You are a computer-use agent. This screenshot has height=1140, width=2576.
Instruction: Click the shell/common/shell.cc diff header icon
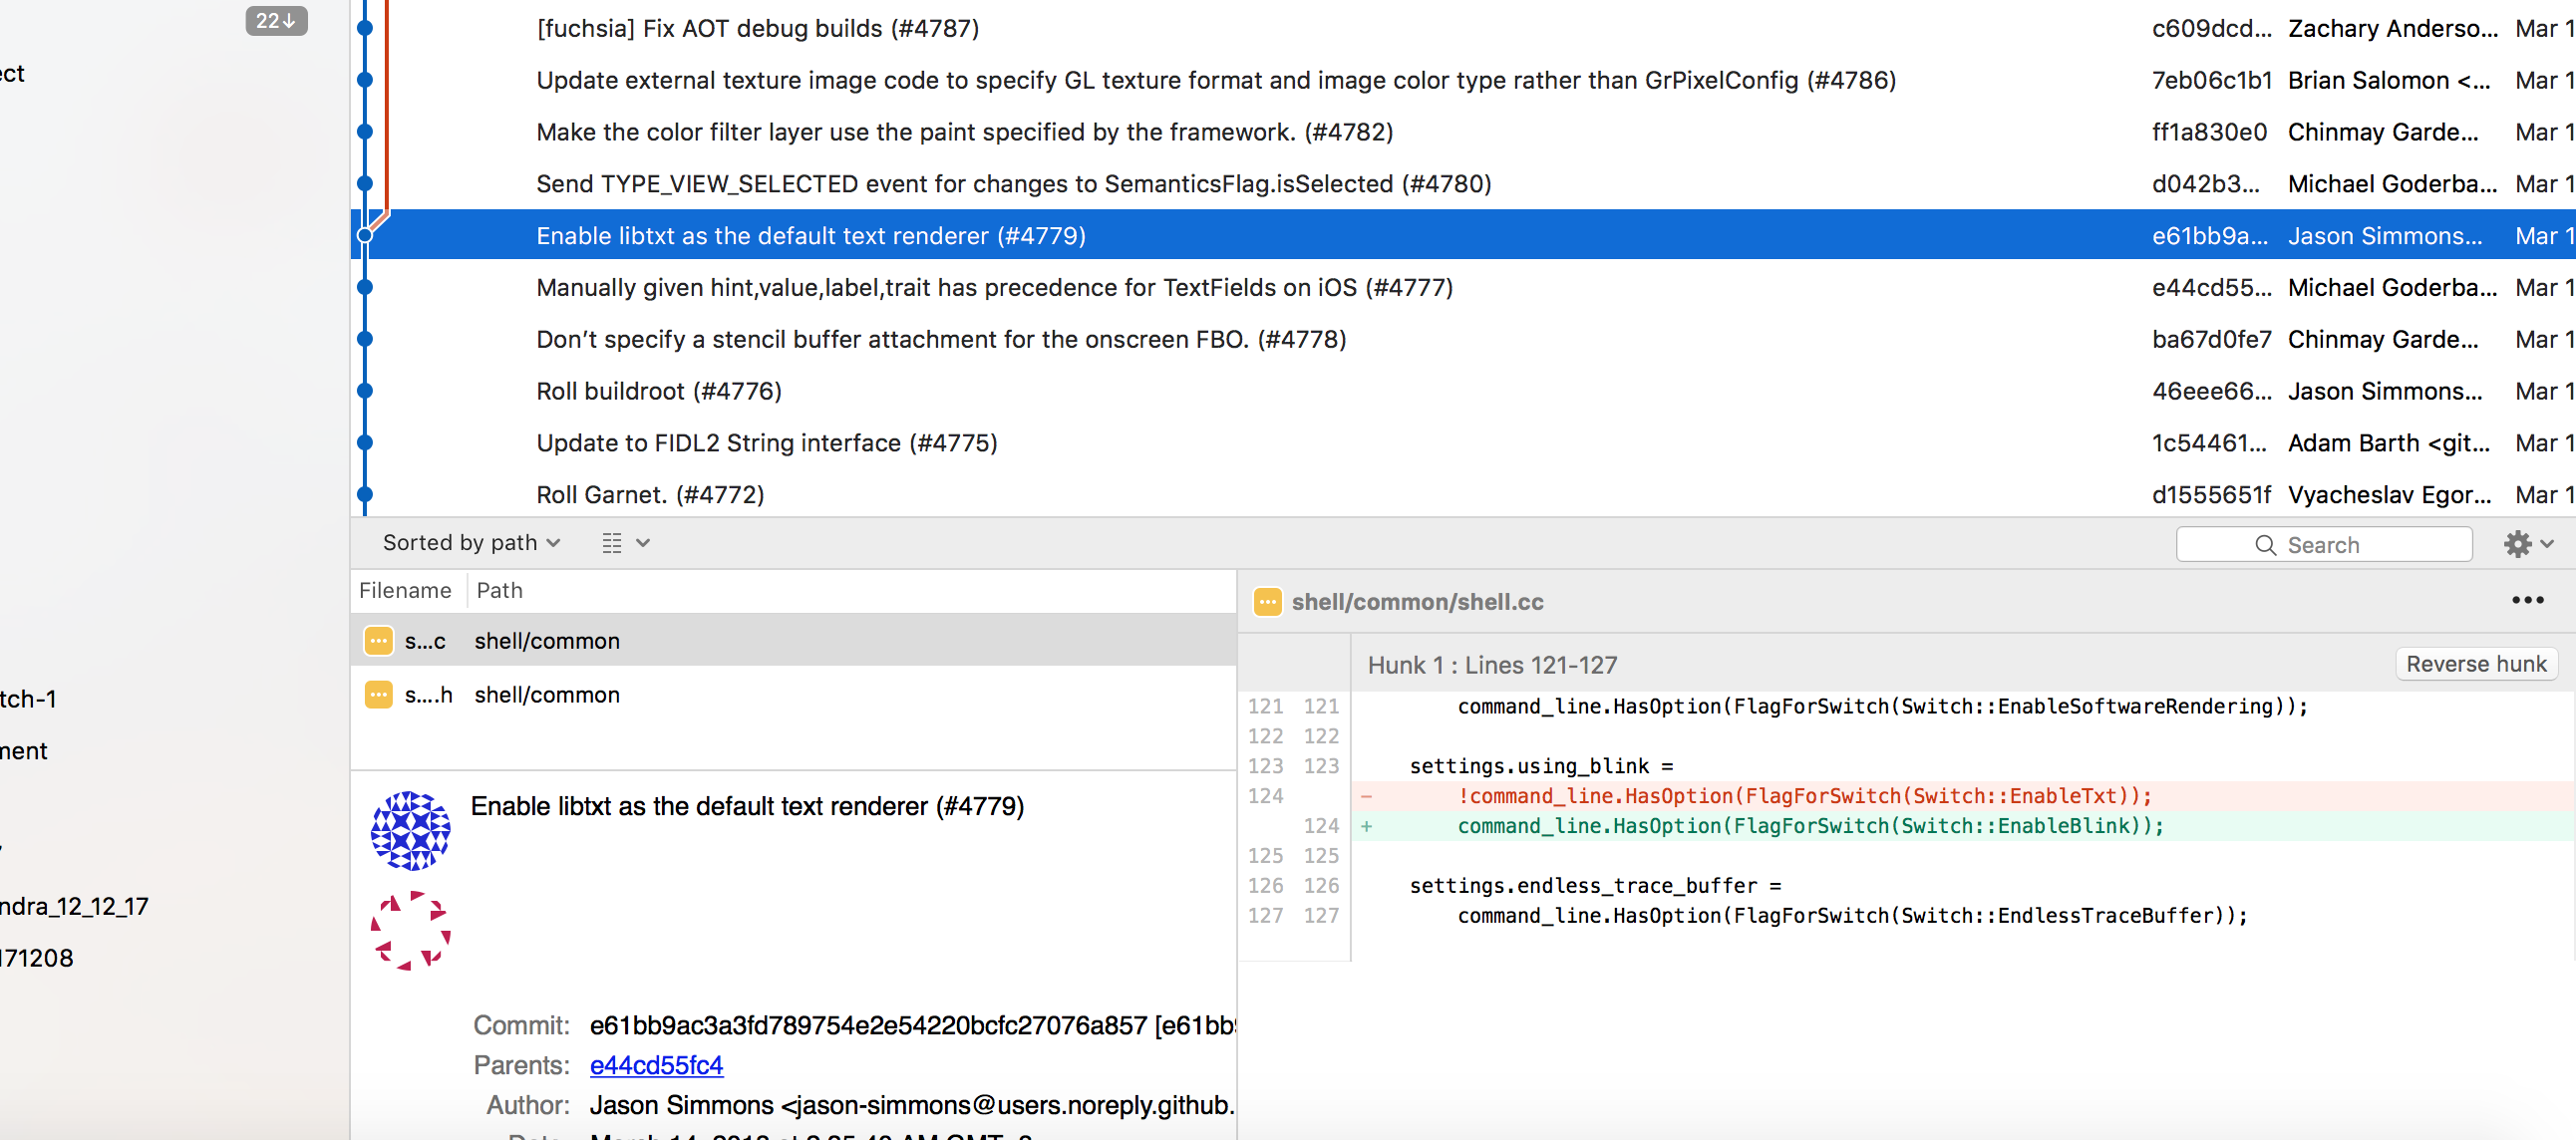1267,602
